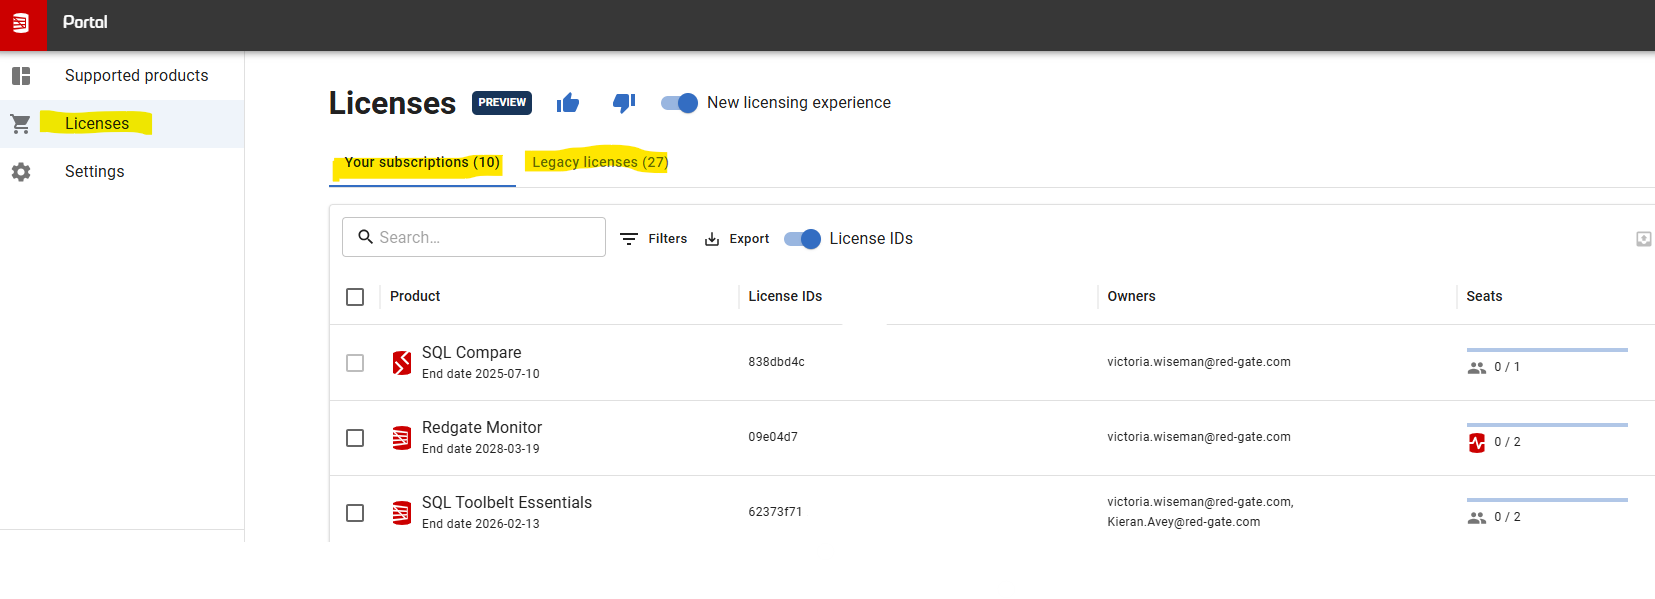Screen dimensions: 1655x599
Task: Tick the Redgate Monitor row checkbox
Action: click(x=355, y=438)
